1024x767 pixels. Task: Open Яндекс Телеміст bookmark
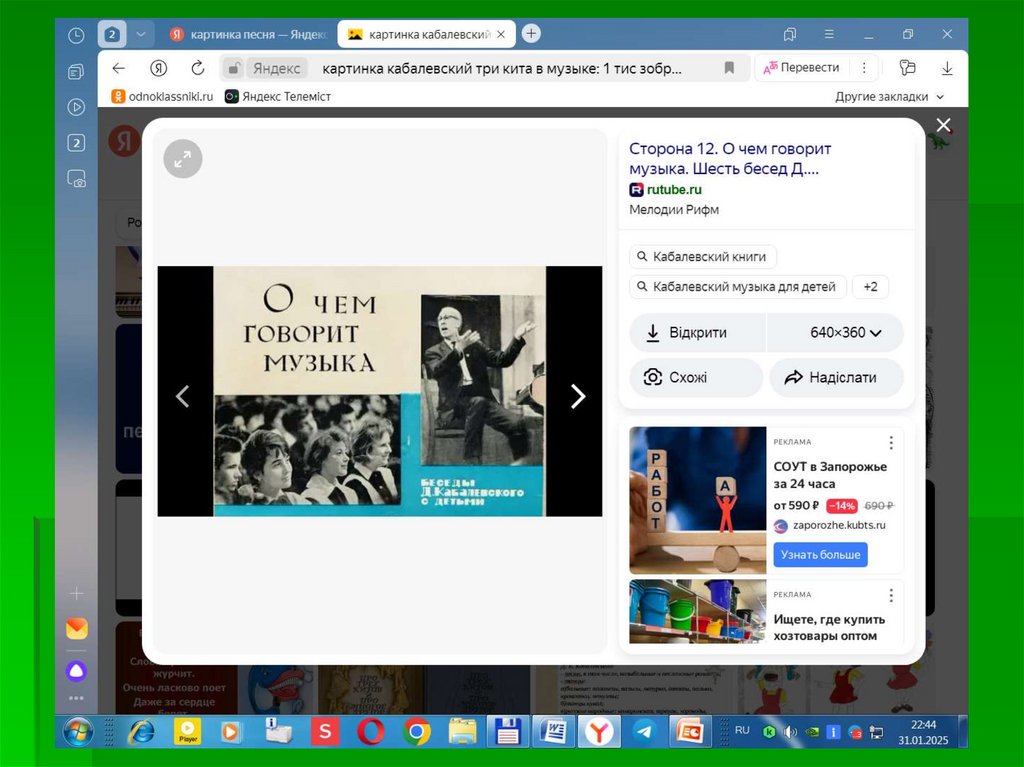coord(278,97)
